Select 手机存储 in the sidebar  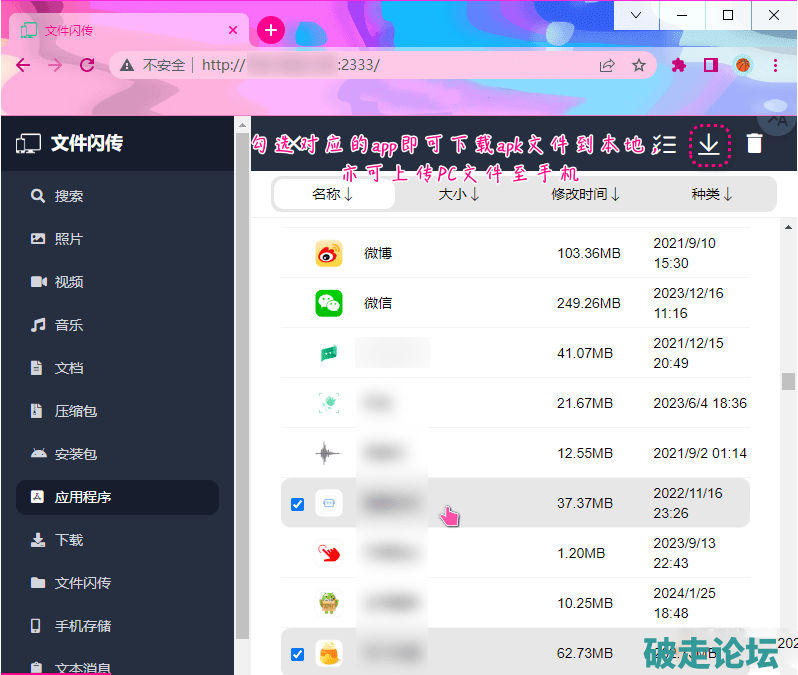[83, 626]
